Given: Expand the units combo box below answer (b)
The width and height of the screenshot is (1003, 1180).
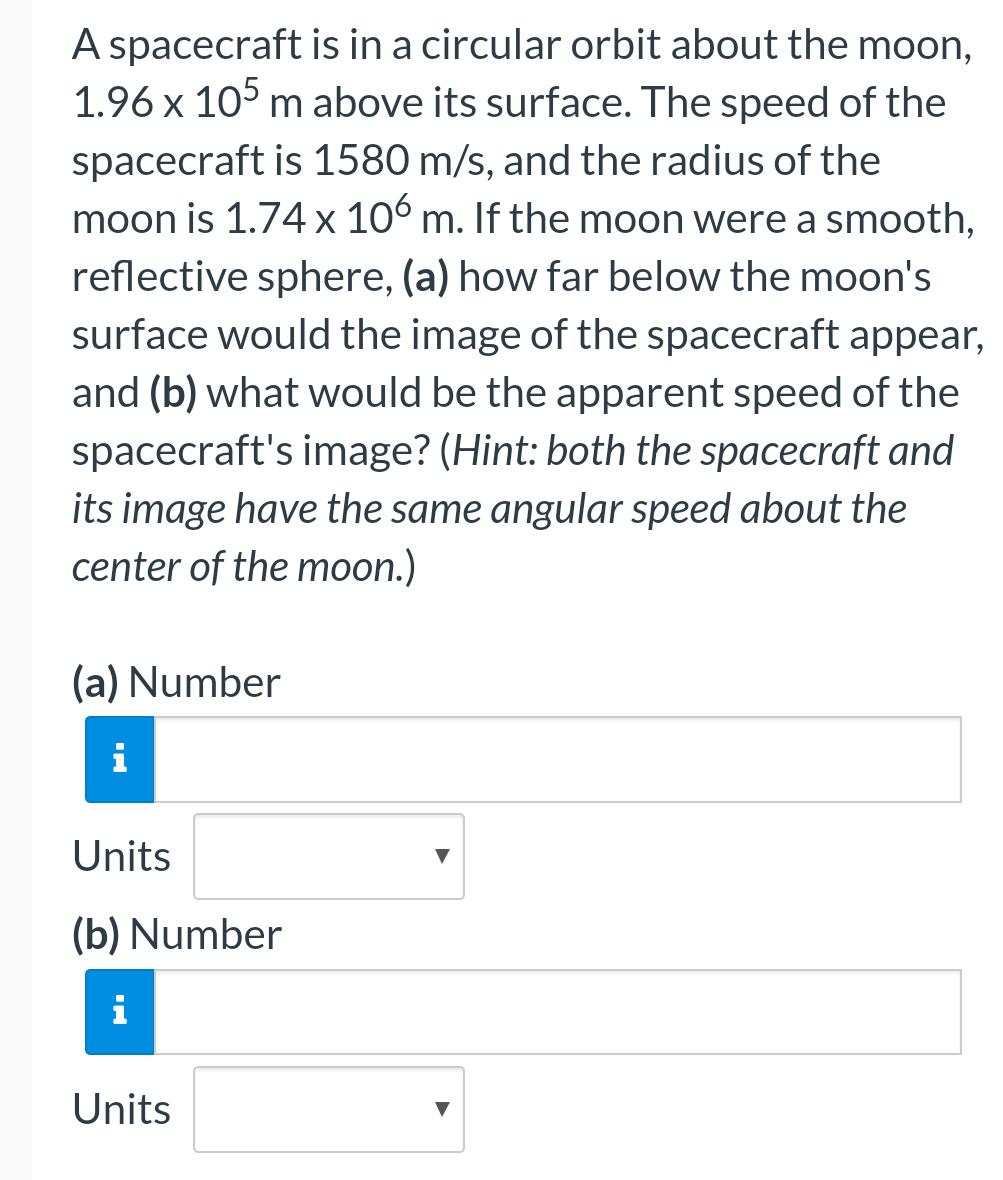Looking at the screenshot, I should click(328, 1109).
